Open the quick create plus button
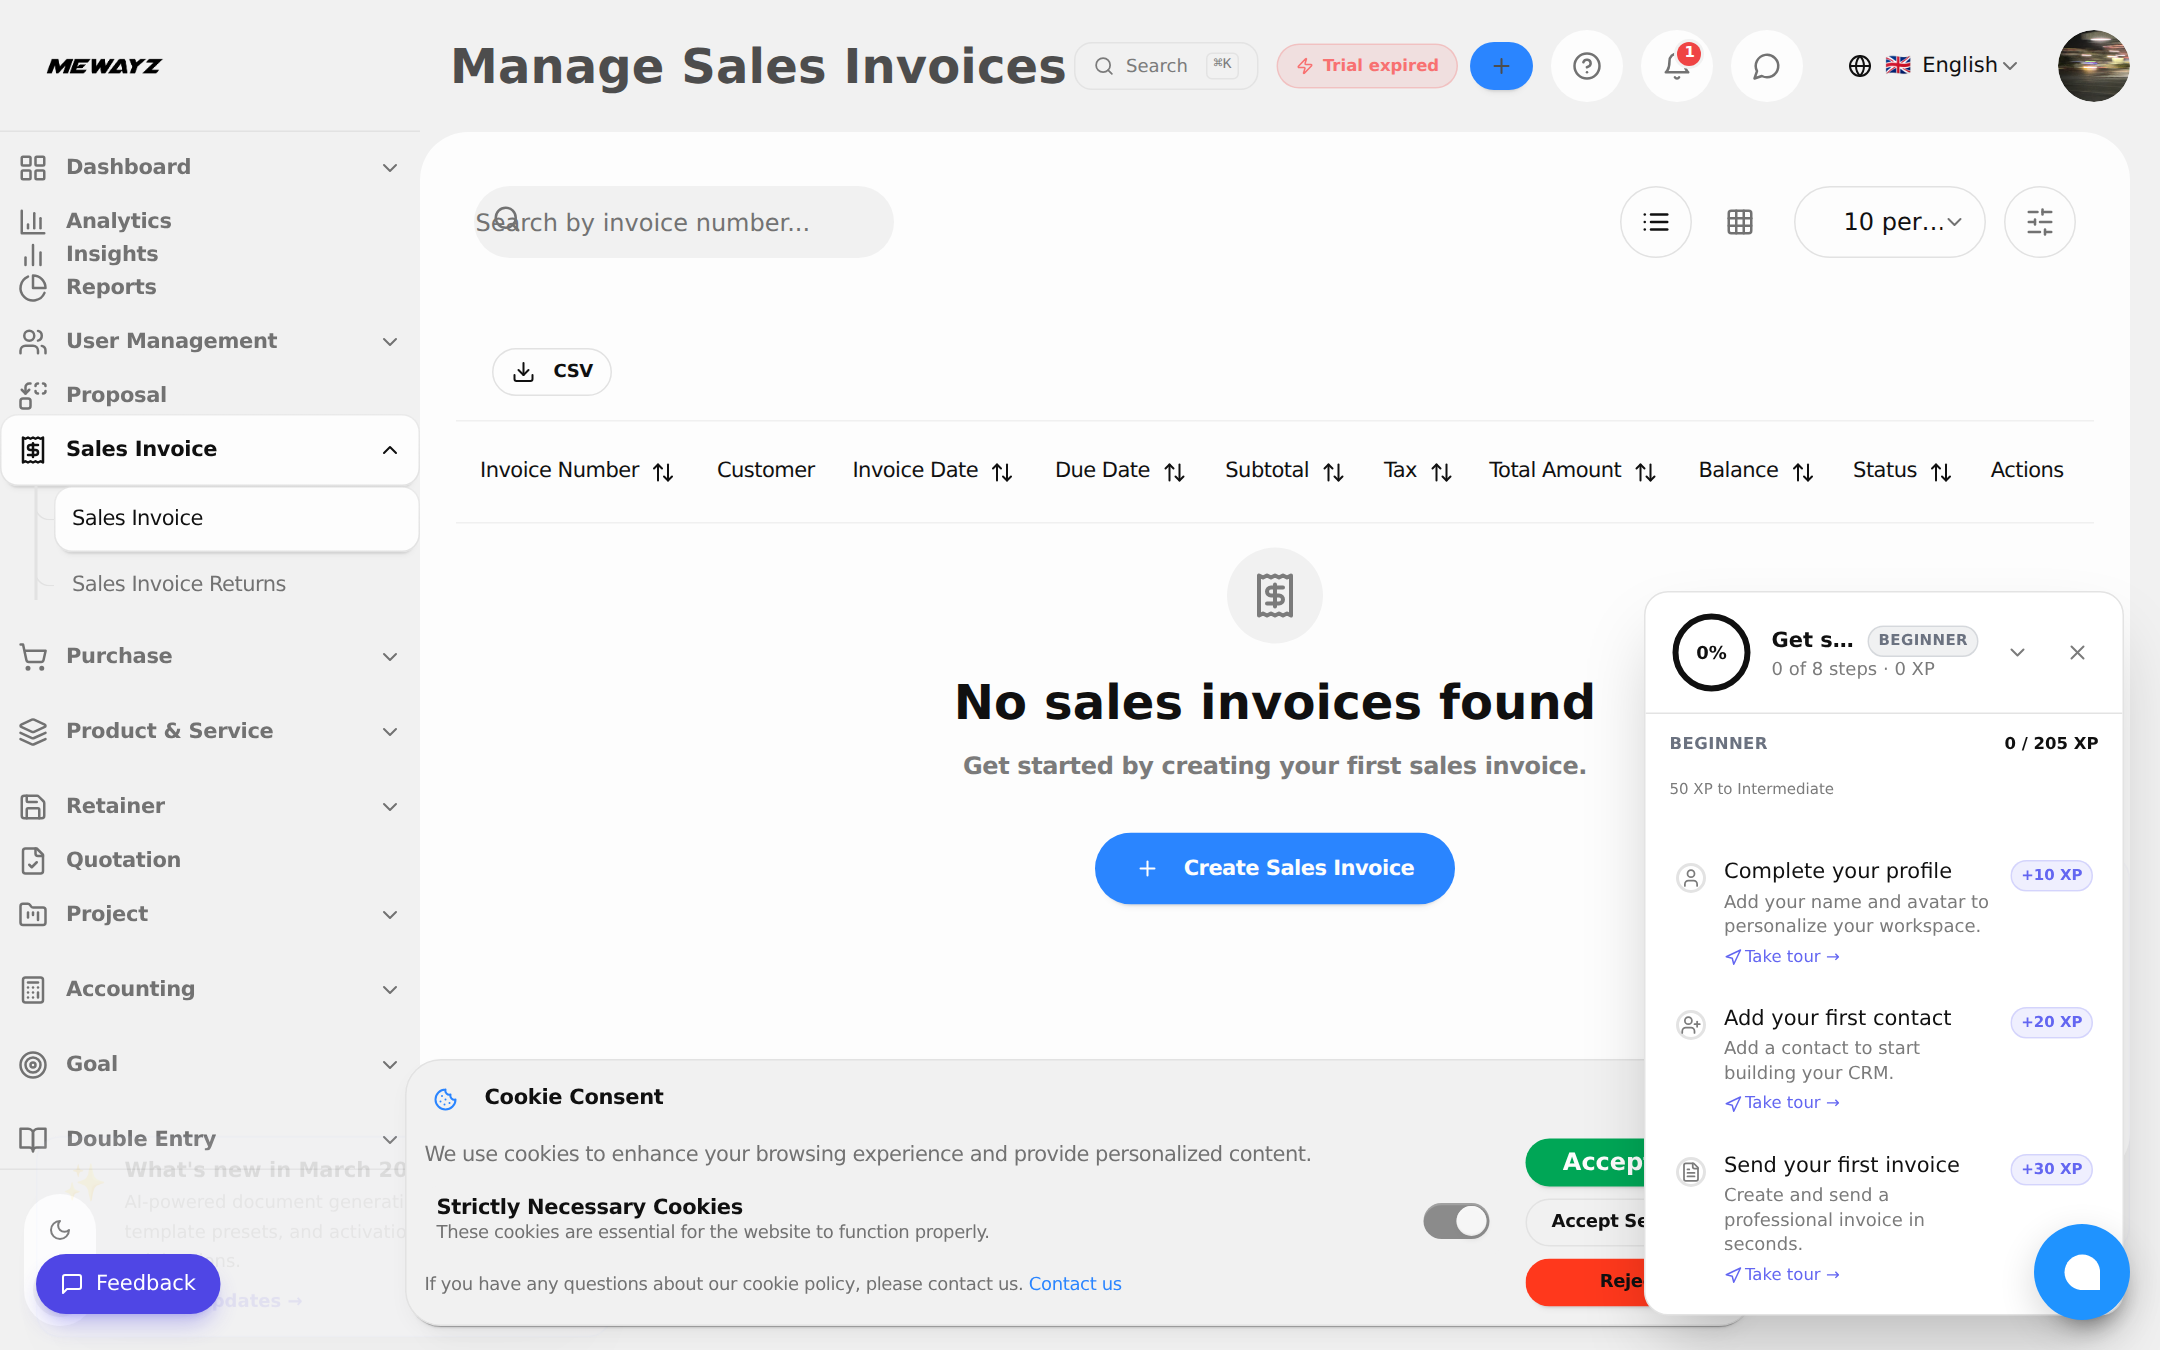 1501,65
